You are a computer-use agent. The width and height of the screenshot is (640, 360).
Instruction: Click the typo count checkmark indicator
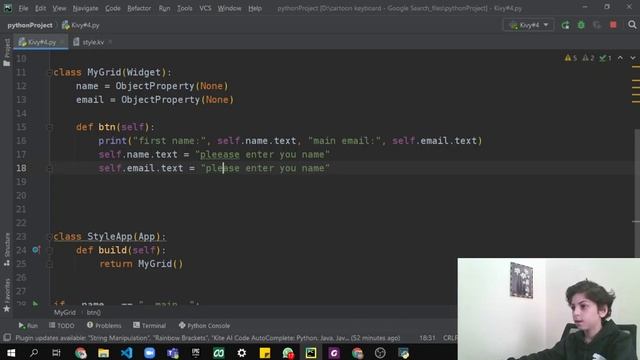tap(605, 58)
